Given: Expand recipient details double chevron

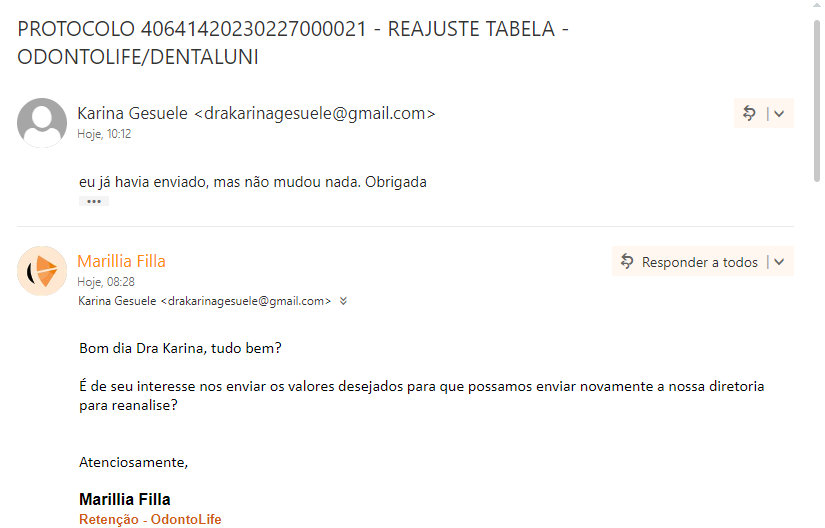Looking at the screenshot, I should coord(343,301).
